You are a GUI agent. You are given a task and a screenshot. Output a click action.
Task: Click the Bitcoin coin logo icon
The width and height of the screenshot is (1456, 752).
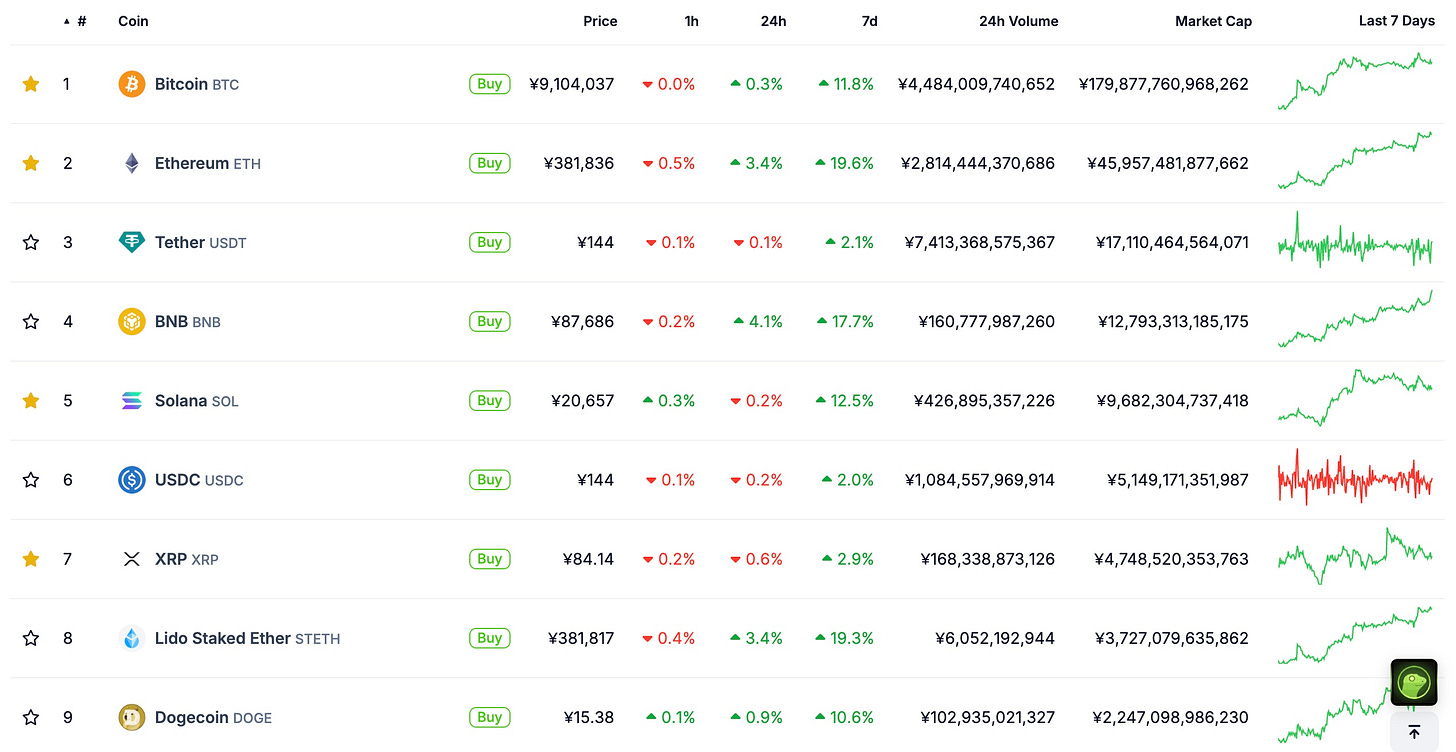point(132,84)
